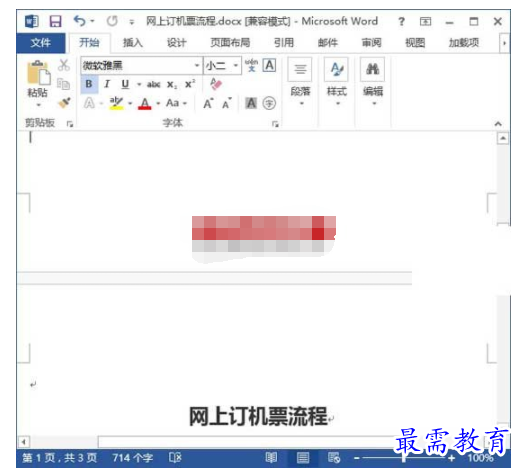Increase font size with larger A
The height and width of the screenshot is (472, 517).
click(208, 103)
